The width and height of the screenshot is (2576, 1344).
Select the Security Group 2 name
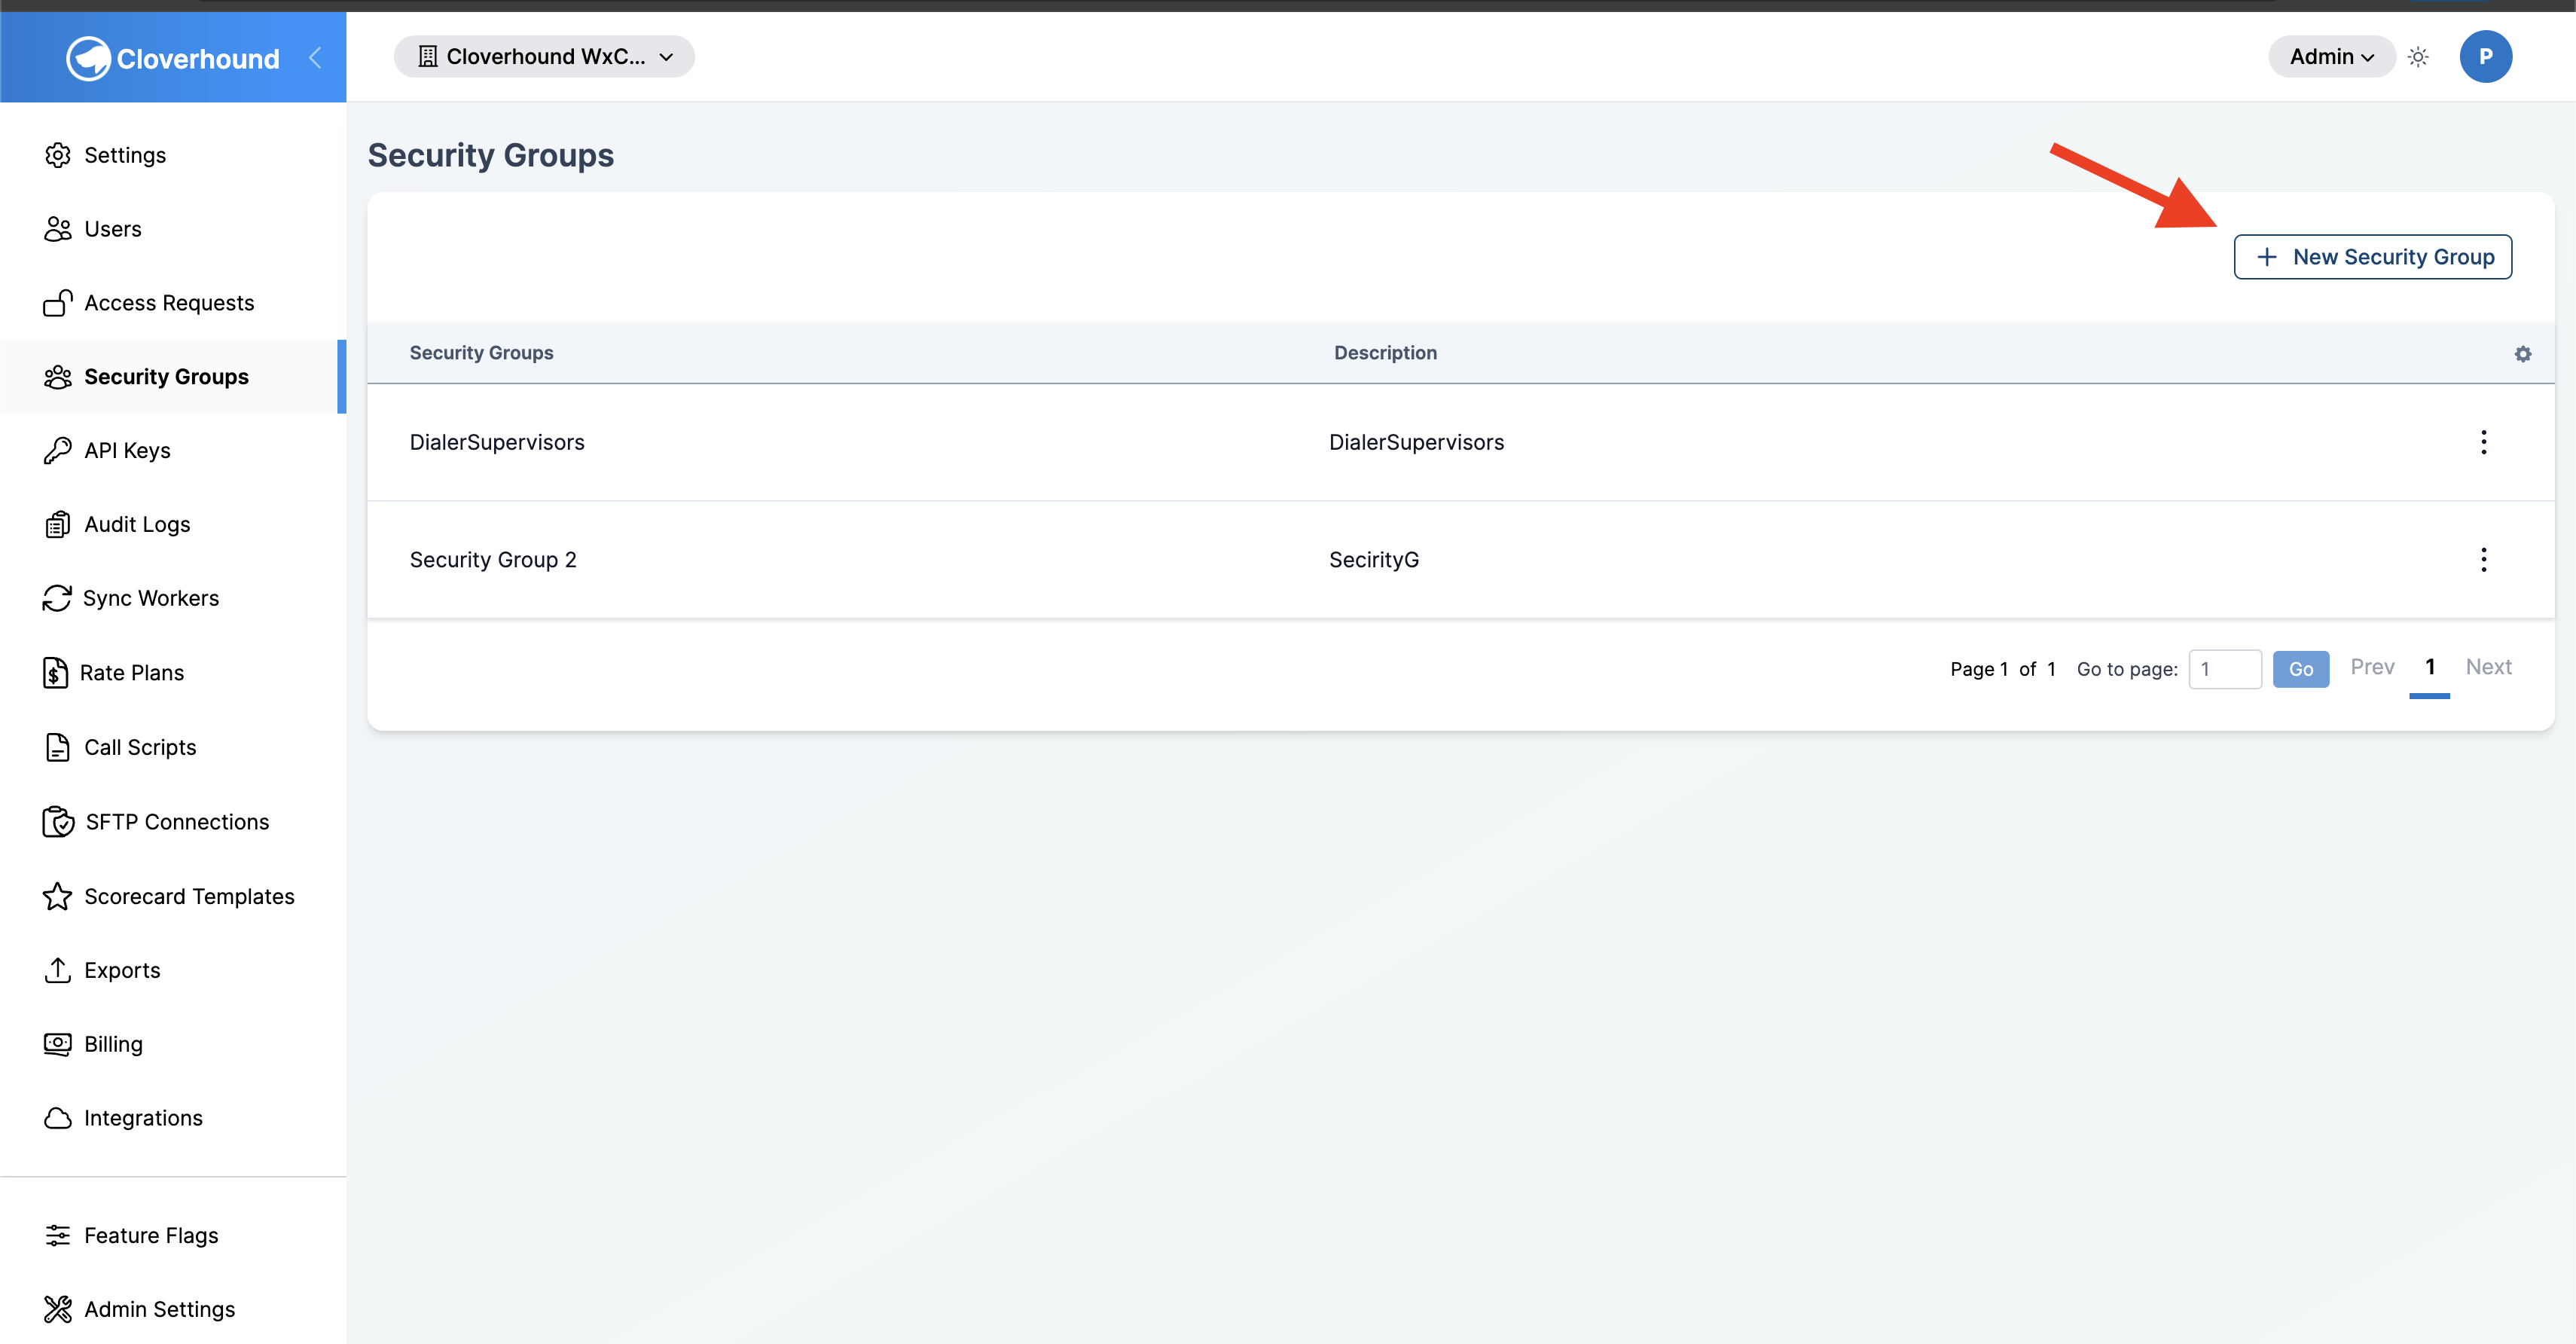(493, 560)
